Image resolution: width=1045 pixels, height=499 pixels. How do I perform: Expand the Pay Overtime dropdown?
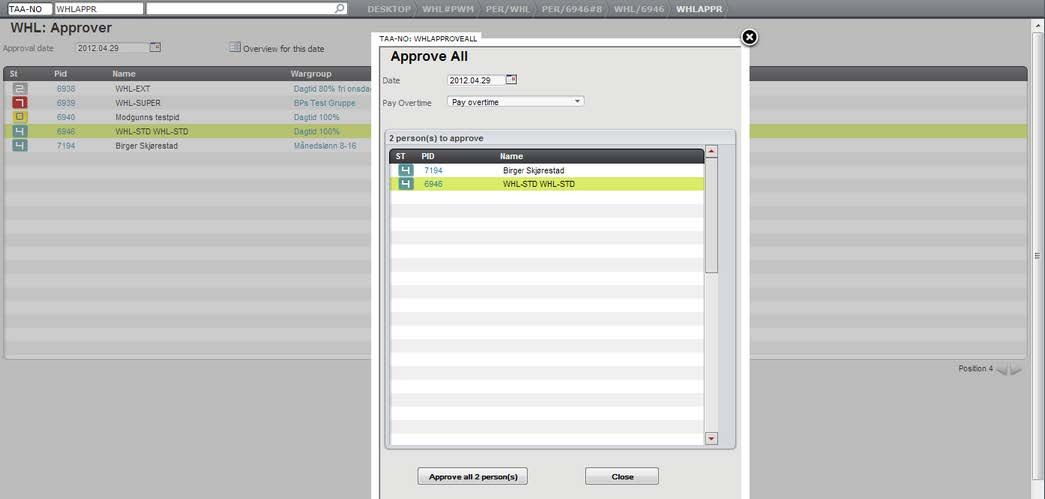[577, 101]
